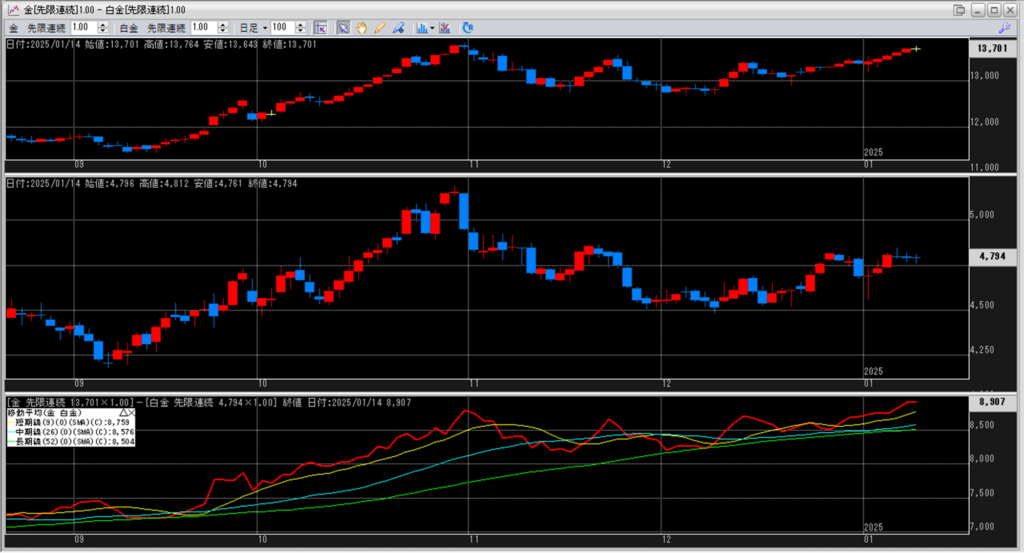Expand the chart type dropdown arrow
Screen dimensions: 1024x553
pyautogui.click(x=432, y=28)
